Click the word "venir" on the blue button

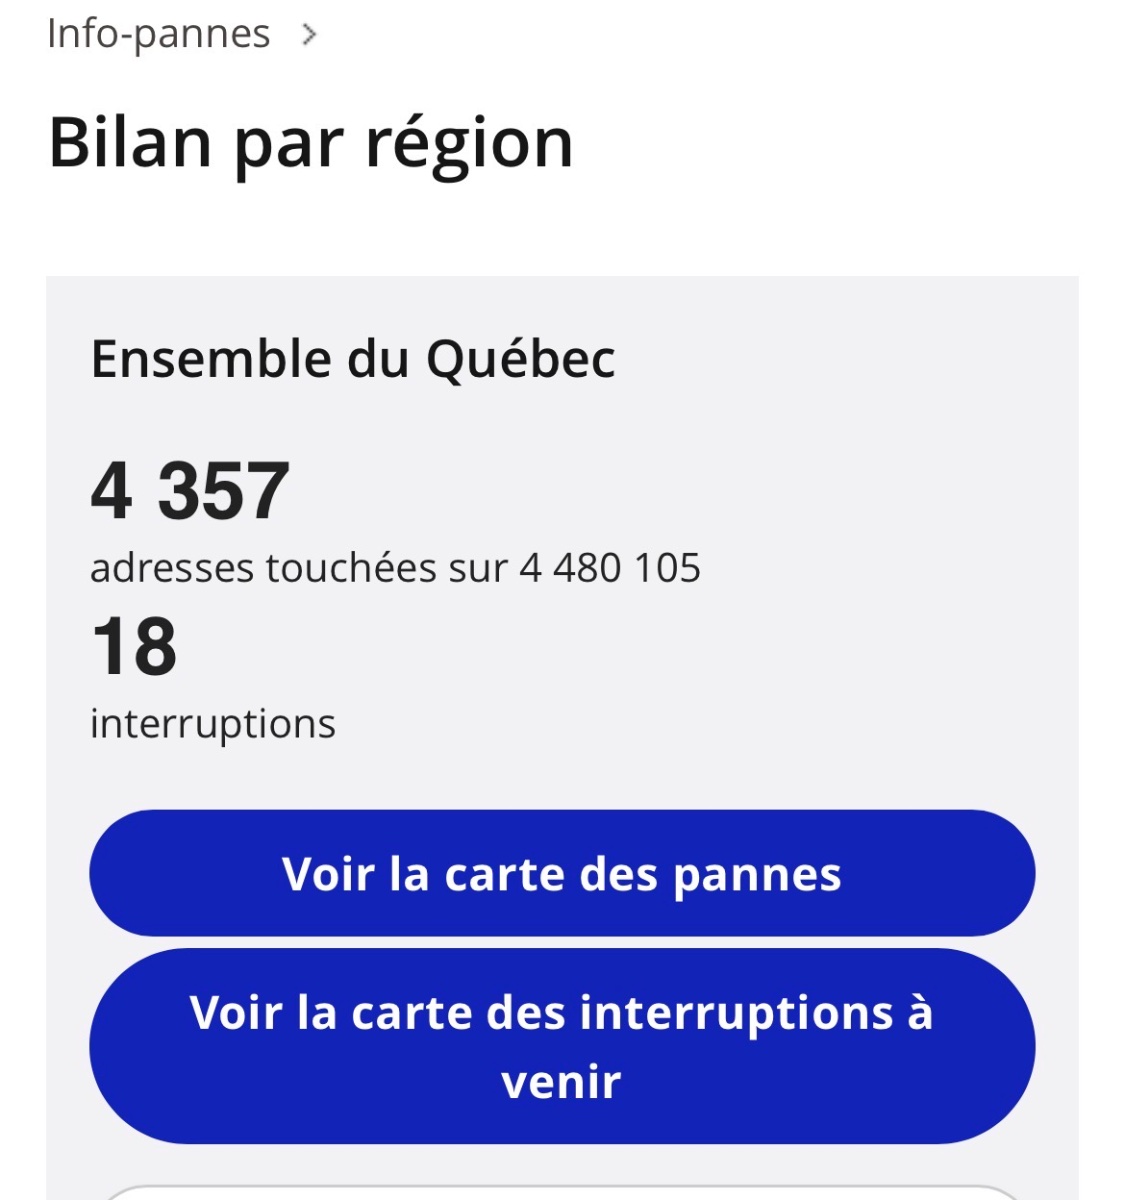tap(561, 1082)
